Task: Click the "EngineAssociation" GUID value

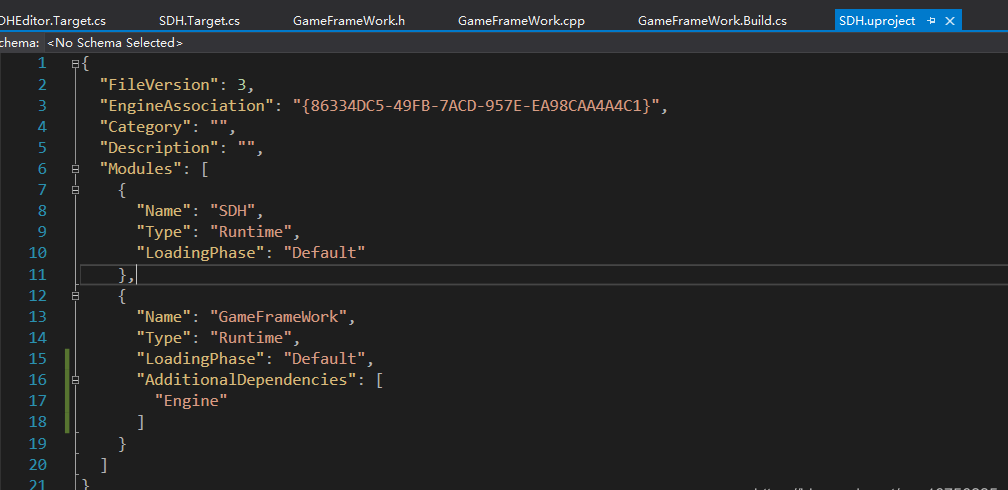Action: (478, 106)
